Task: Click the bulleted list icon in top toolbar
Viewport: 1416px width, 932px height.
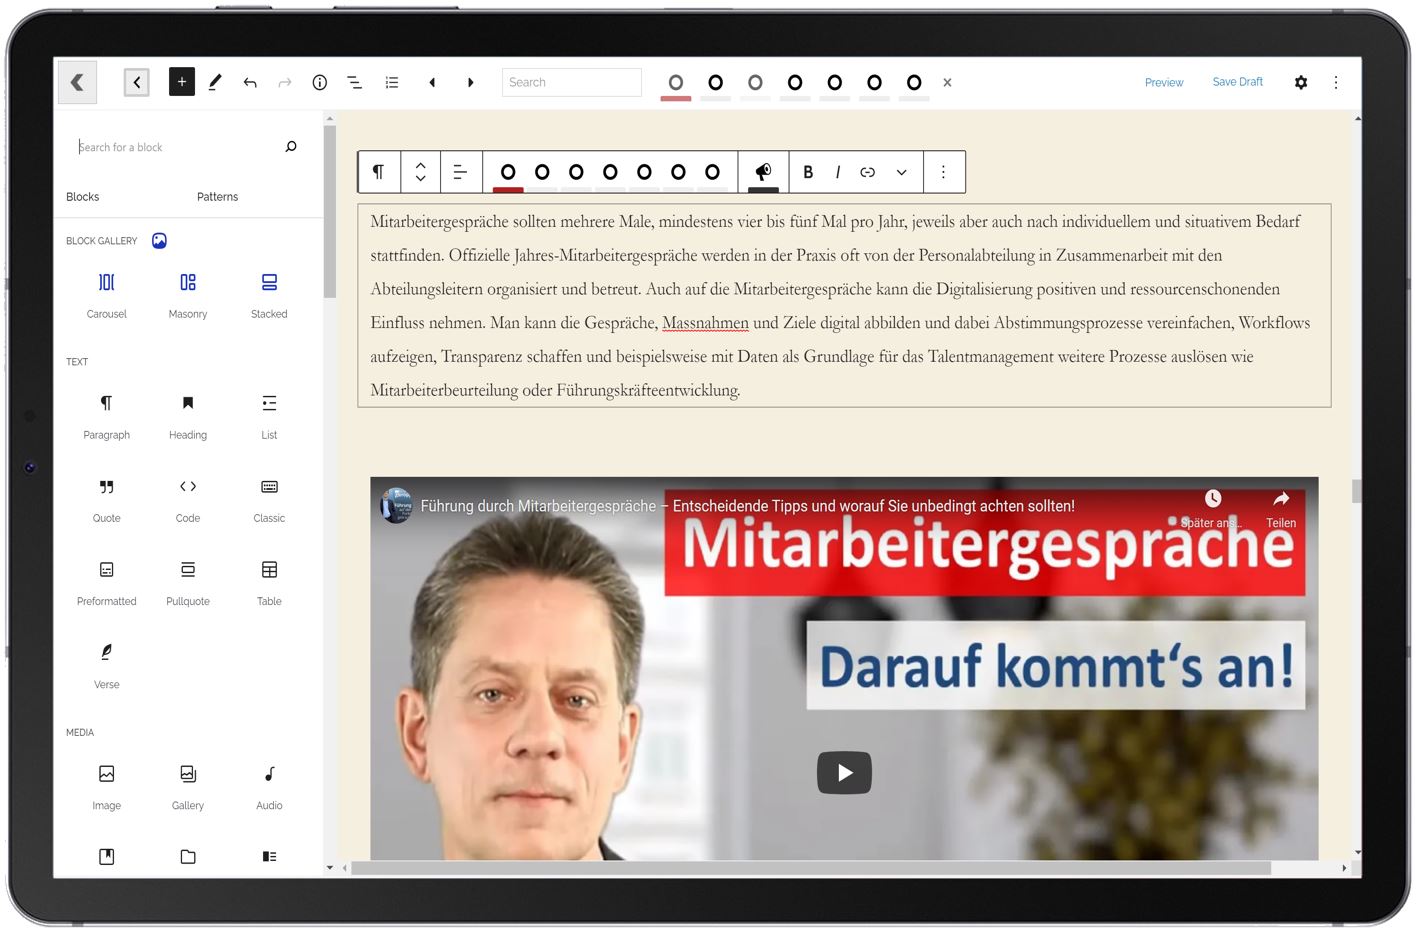Action: [x=392, y=83]
